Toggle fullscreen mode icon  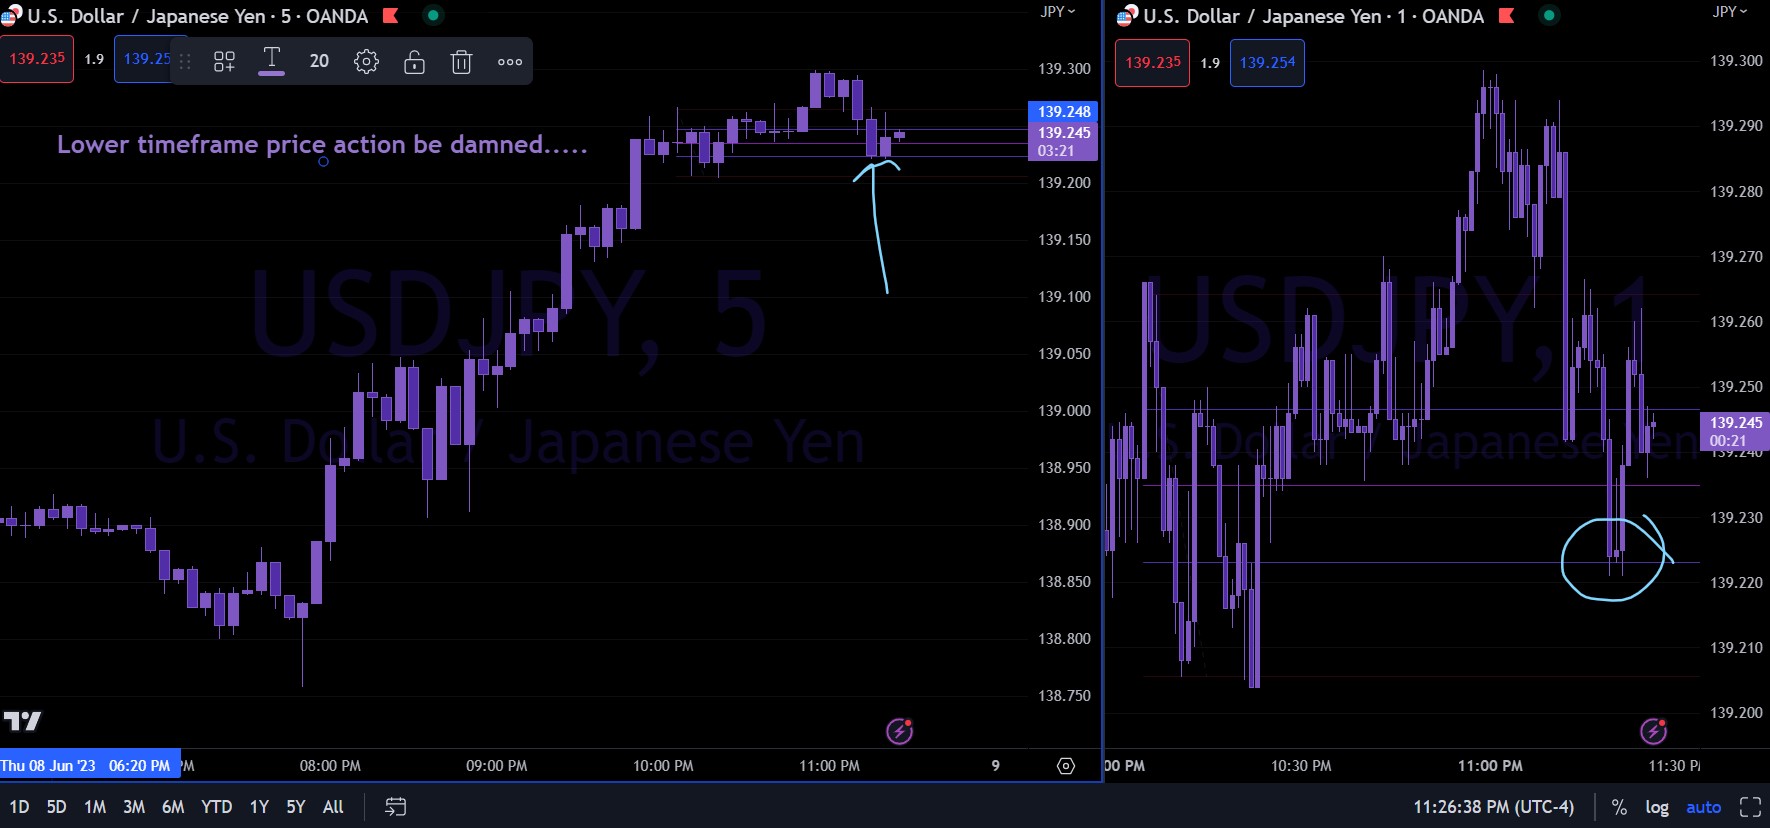(x=1750, y=807)
